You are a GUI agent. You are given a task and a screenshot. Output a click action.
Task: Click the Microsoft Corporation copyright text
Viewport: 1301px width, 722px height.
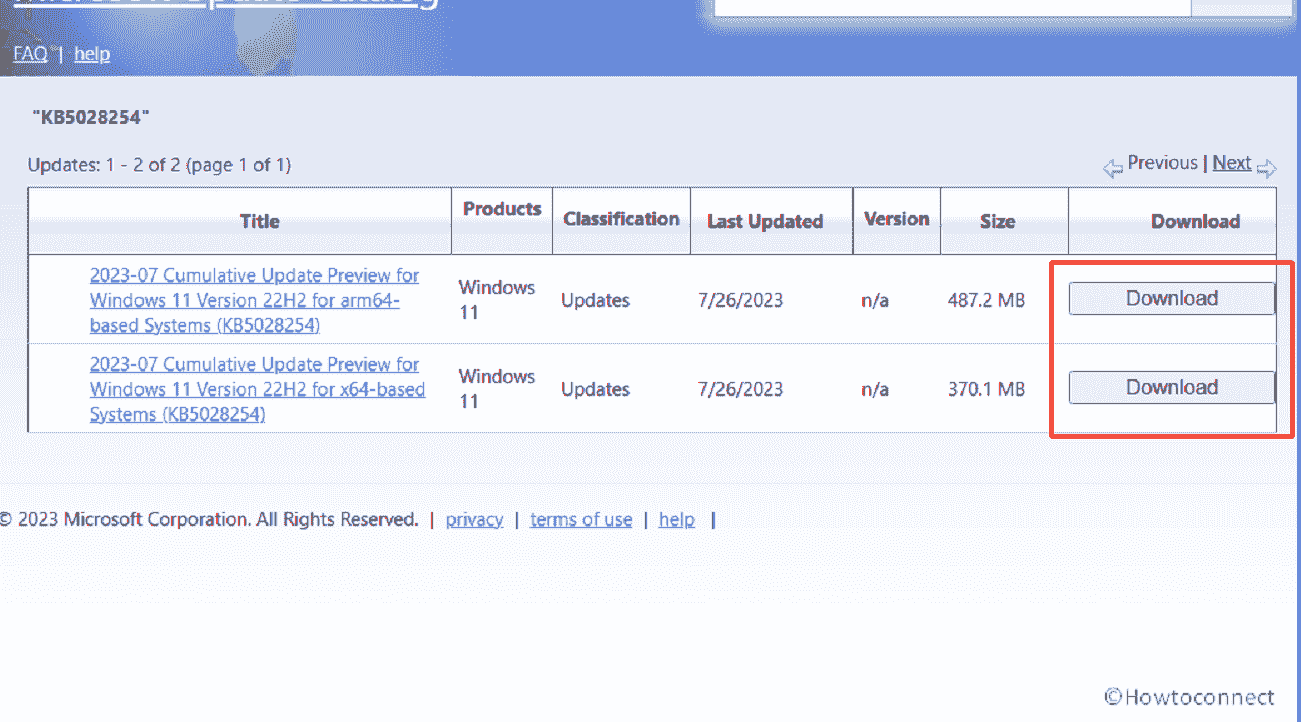[209, 519]
